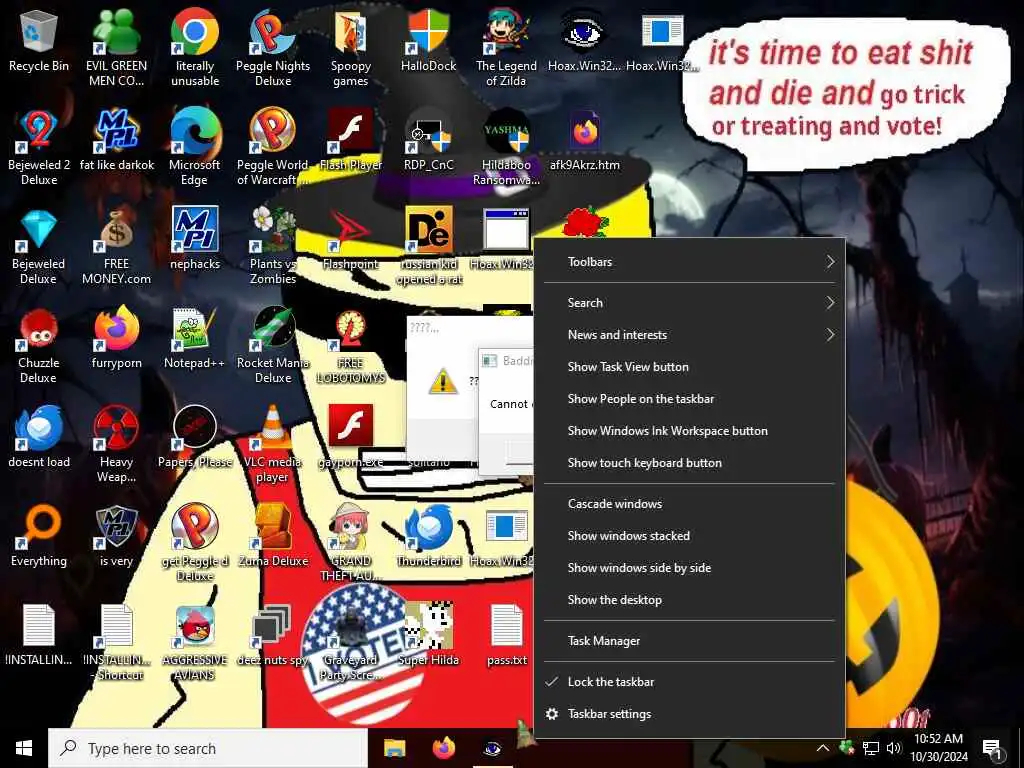This screenshot has height=768, width=1024.
Task: Open the eye application taskbar icon
Action: [493, 748]
